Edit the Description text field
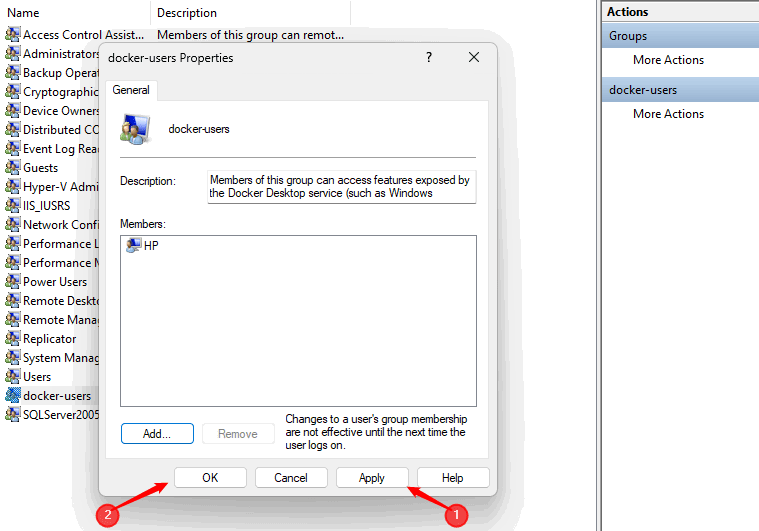This screenshot has height=531, width=759. click(341, 187)
